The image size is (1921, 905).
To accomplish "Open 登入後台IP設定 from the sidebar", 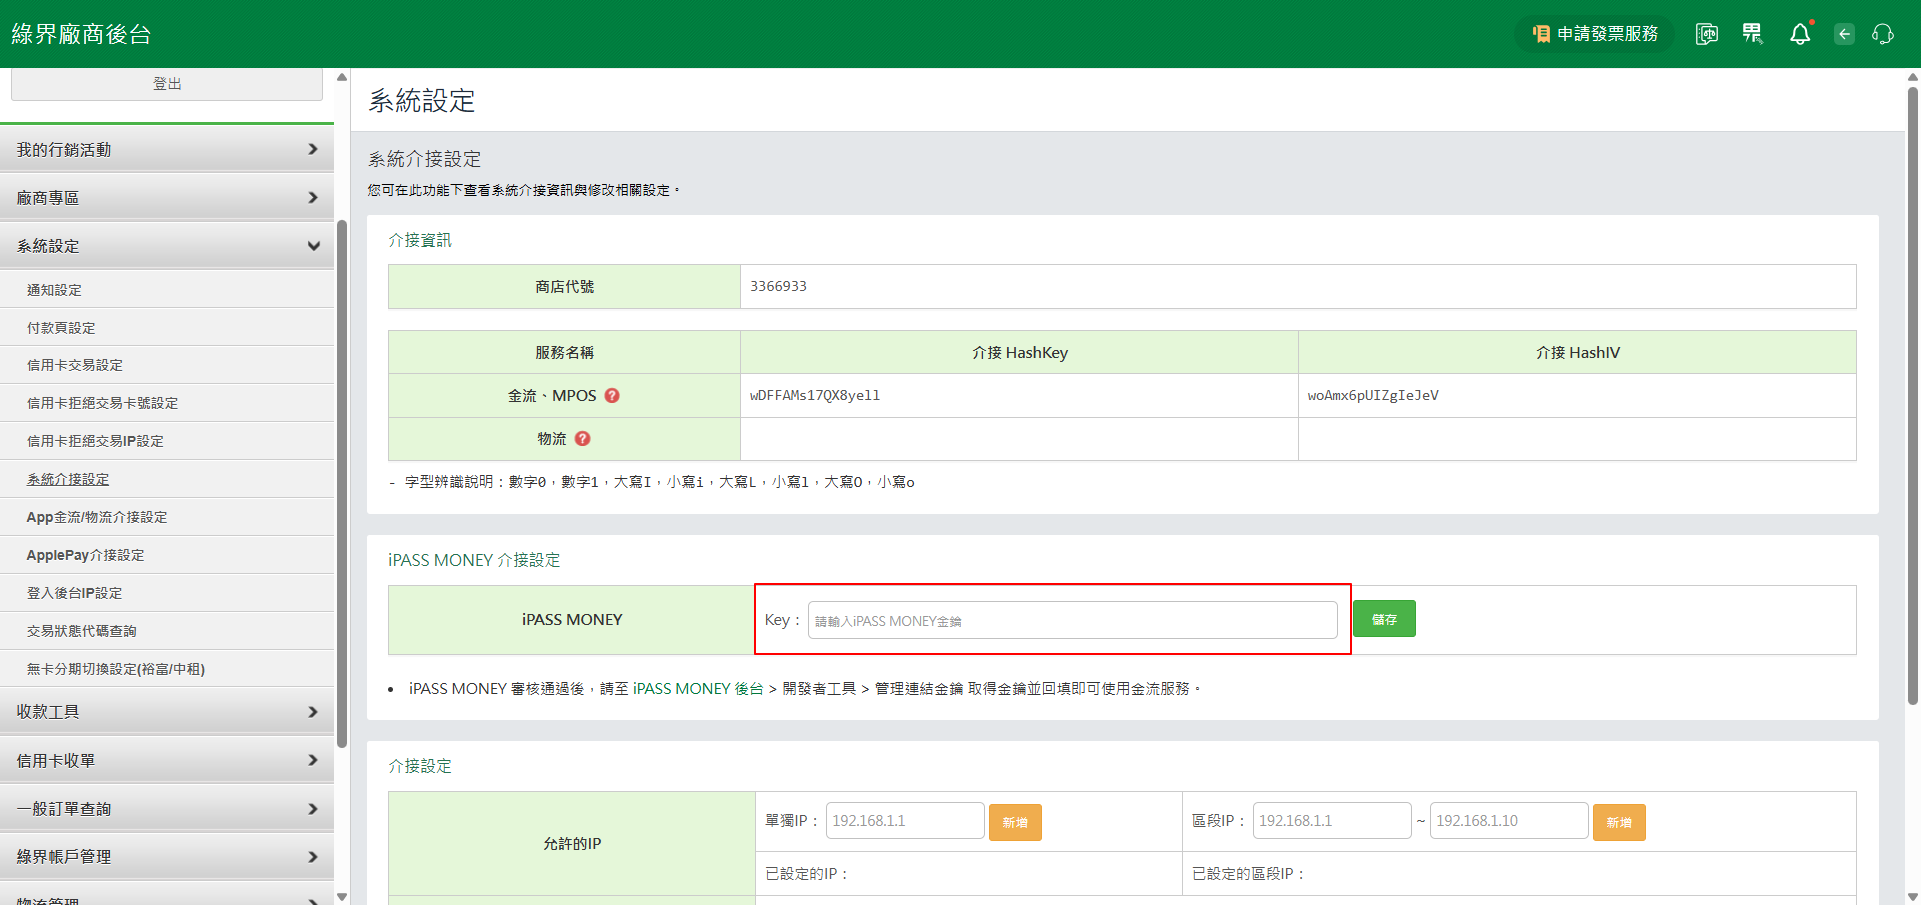I will point(75,593).
